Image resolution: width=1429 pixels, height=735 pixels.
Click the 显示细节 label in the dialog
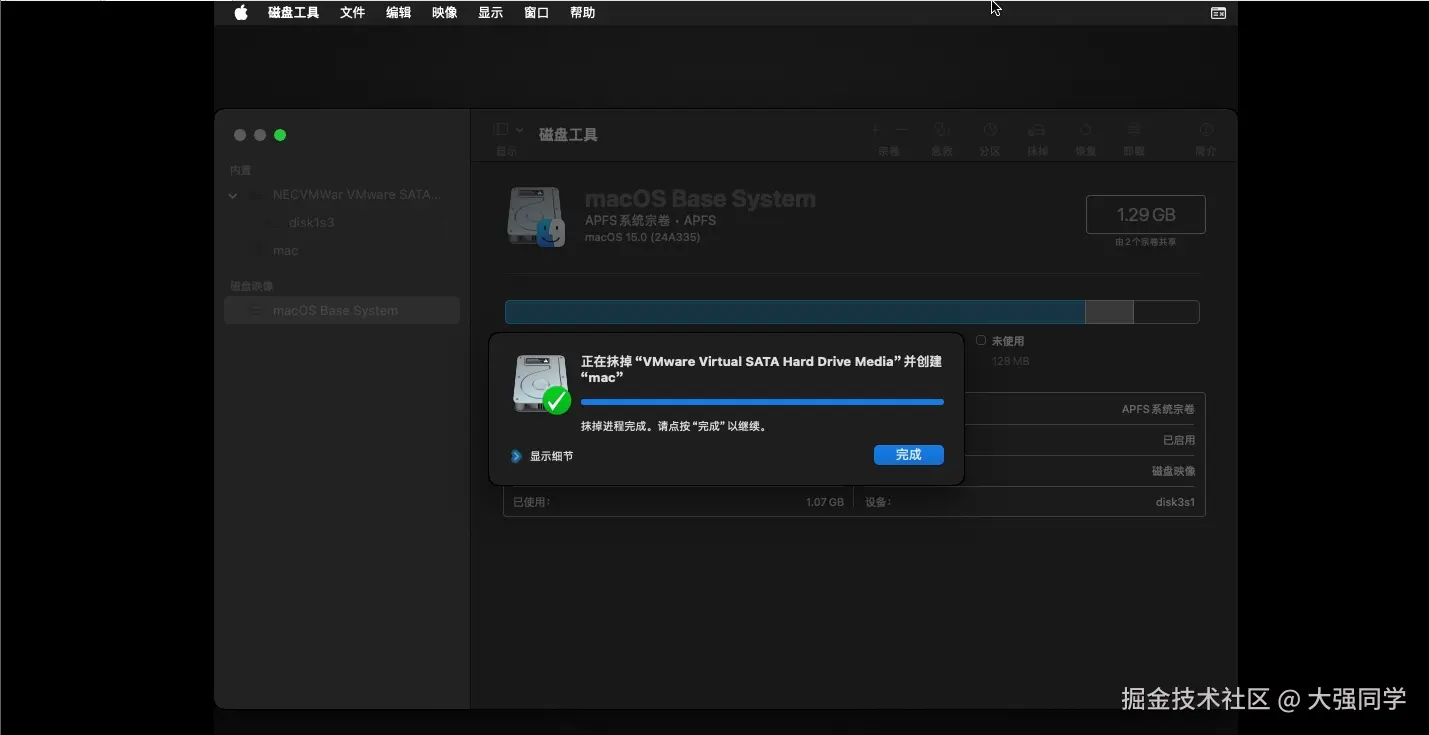(x=551, y=456)
